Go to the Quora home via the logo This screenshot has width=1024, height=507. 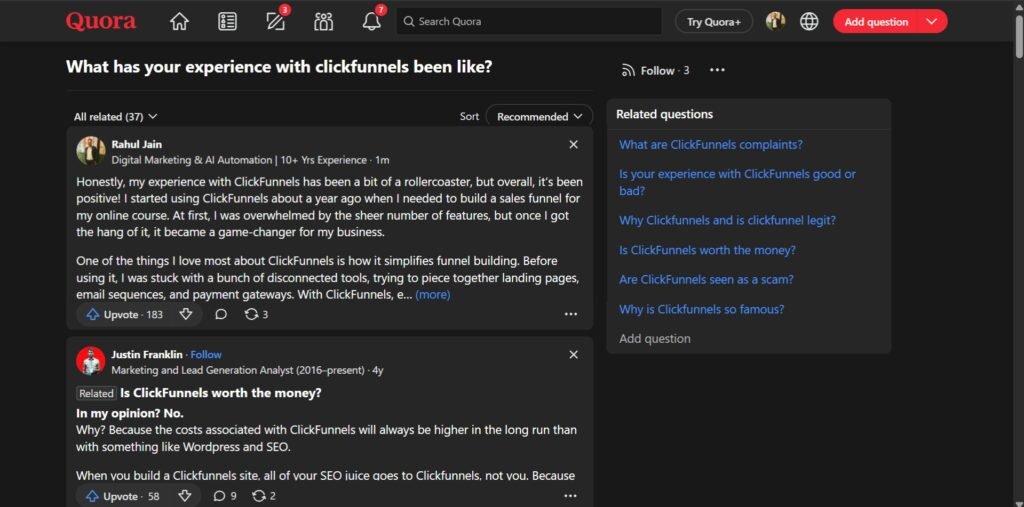(x=101, y=22)
